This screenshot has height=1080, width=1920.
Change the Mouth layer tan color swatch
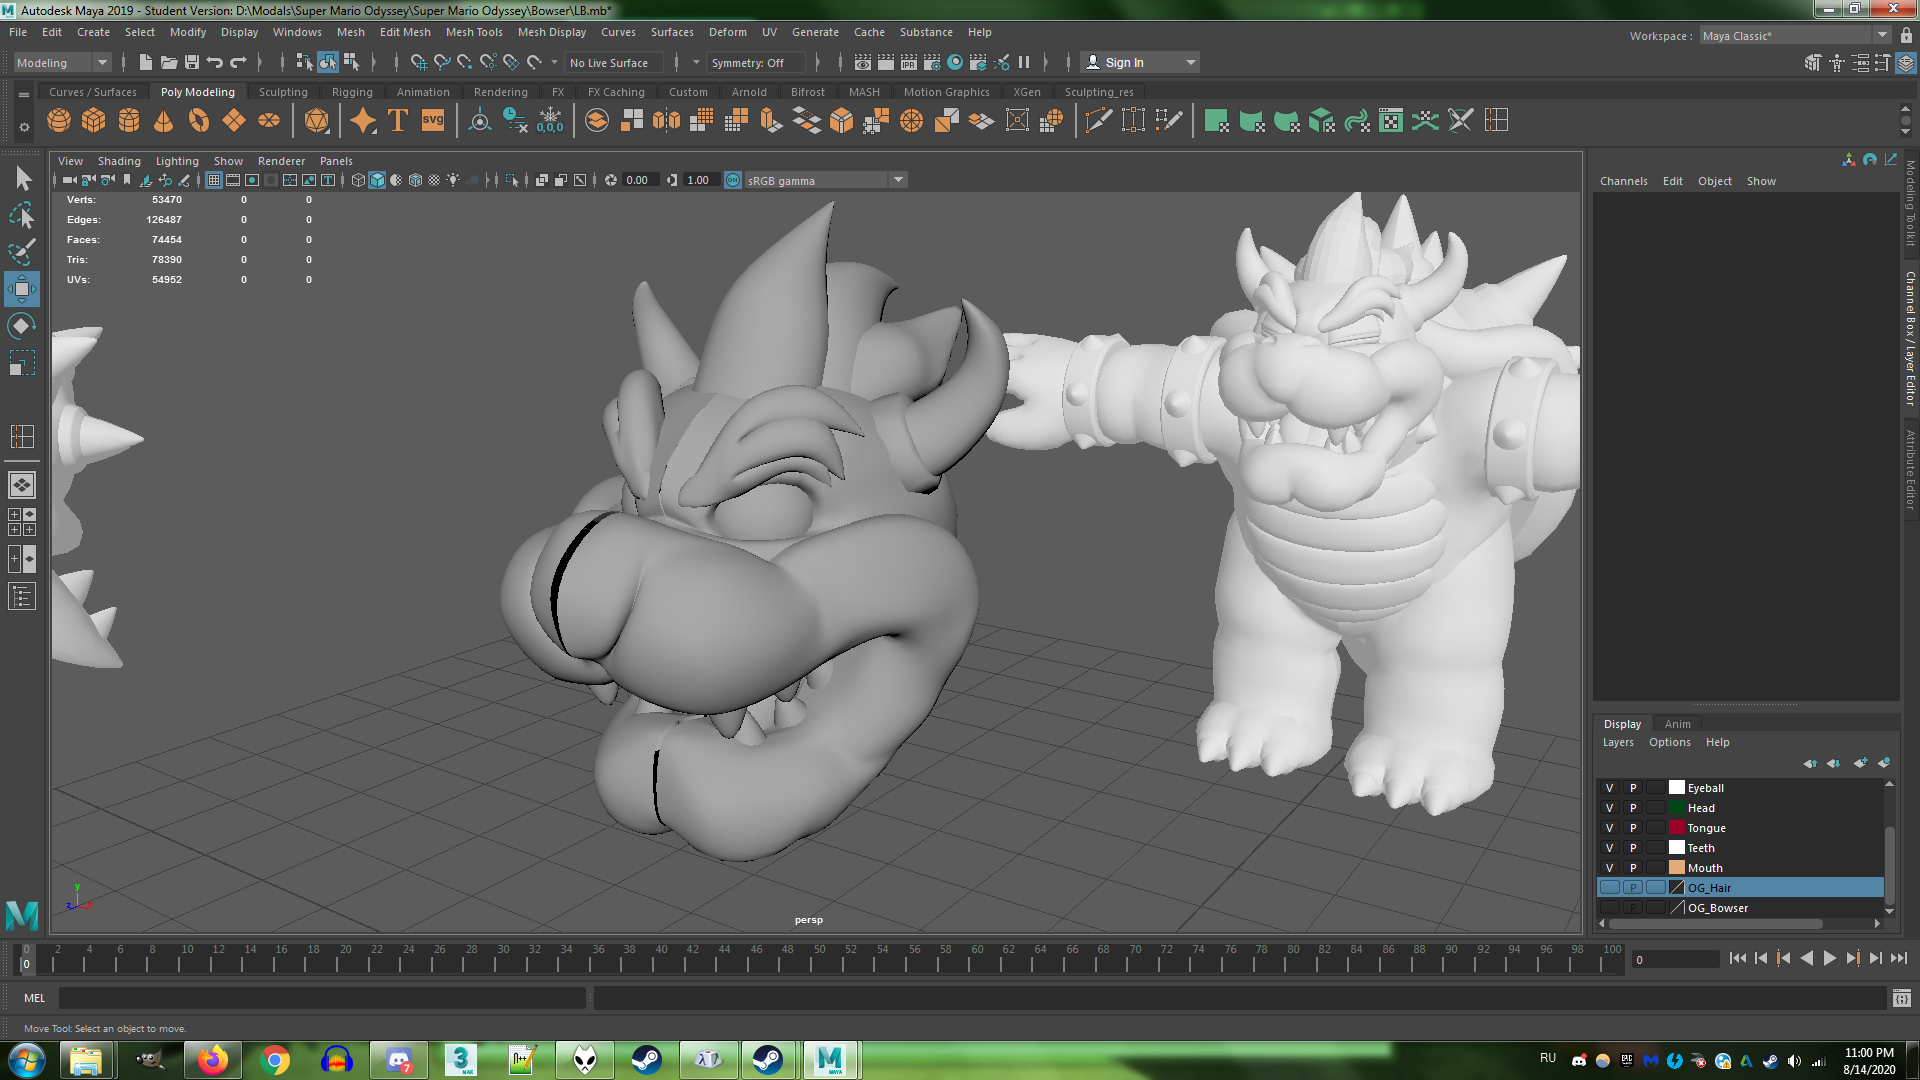1677,868
